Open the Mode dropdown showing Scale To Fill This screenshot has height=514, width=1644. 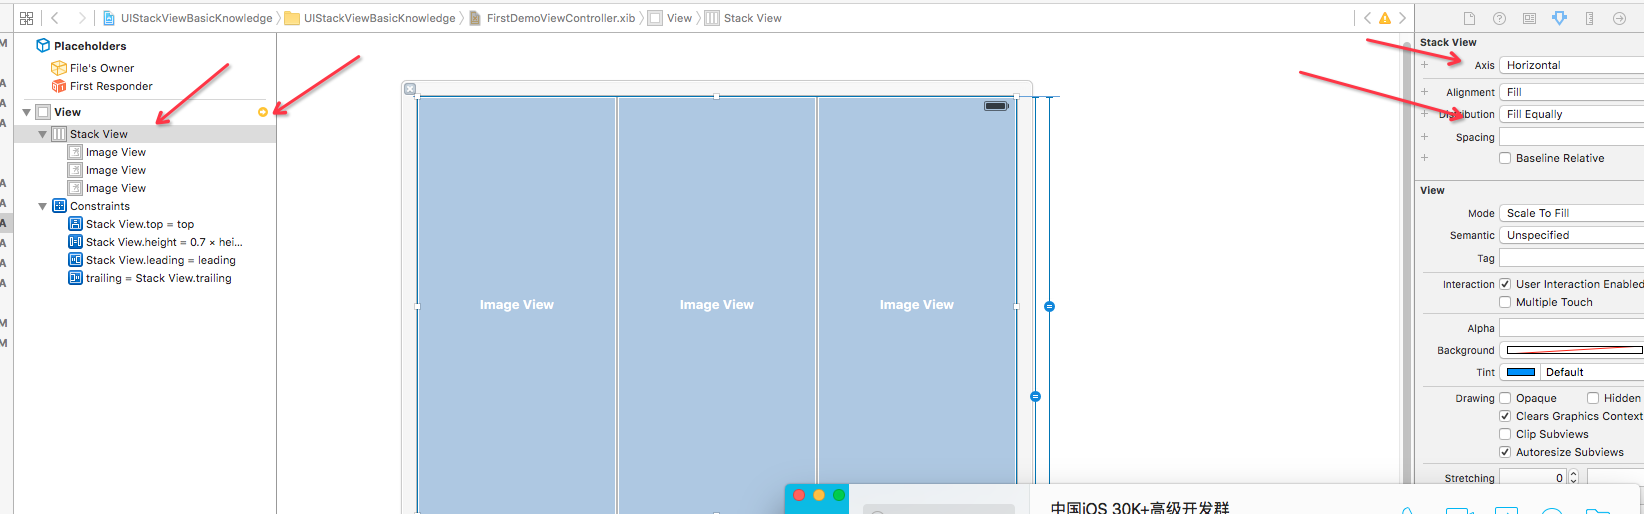[1571, 213]
